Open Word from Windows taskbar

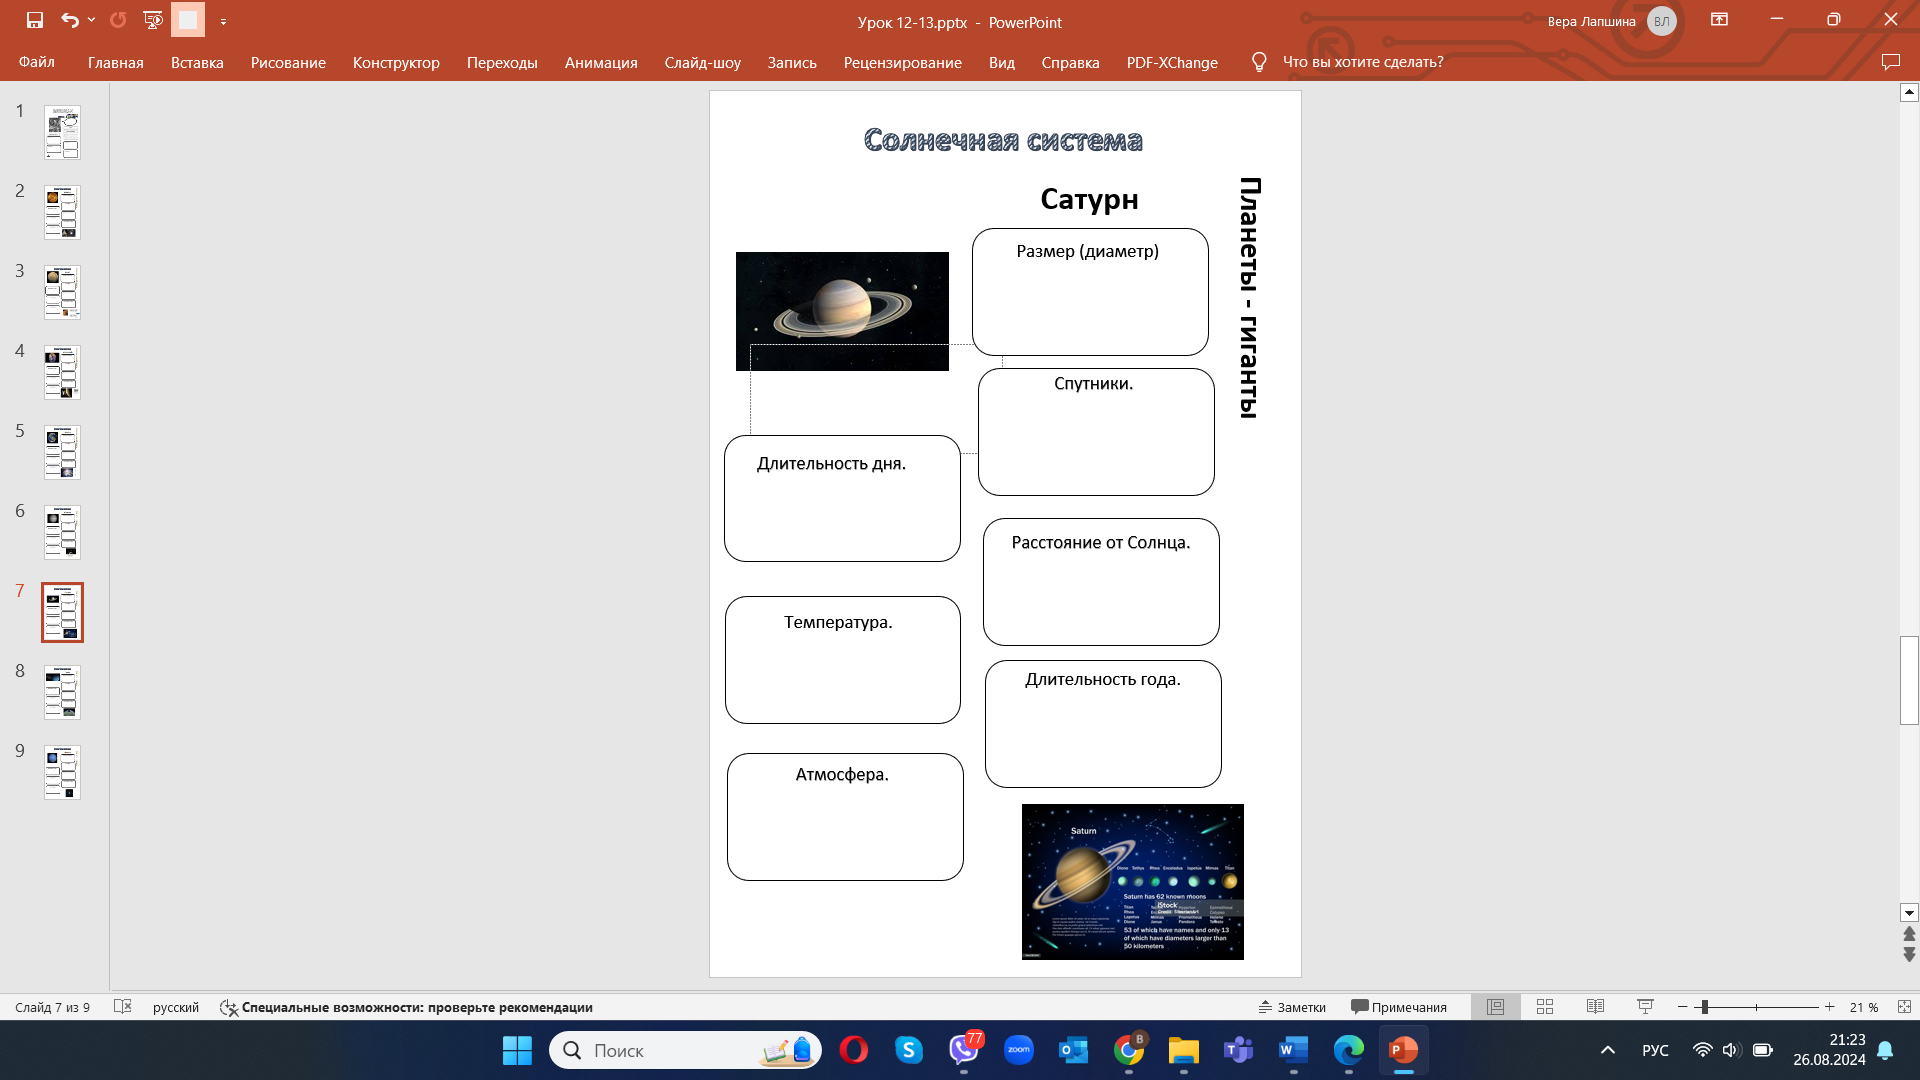tap(1293, 1050)
